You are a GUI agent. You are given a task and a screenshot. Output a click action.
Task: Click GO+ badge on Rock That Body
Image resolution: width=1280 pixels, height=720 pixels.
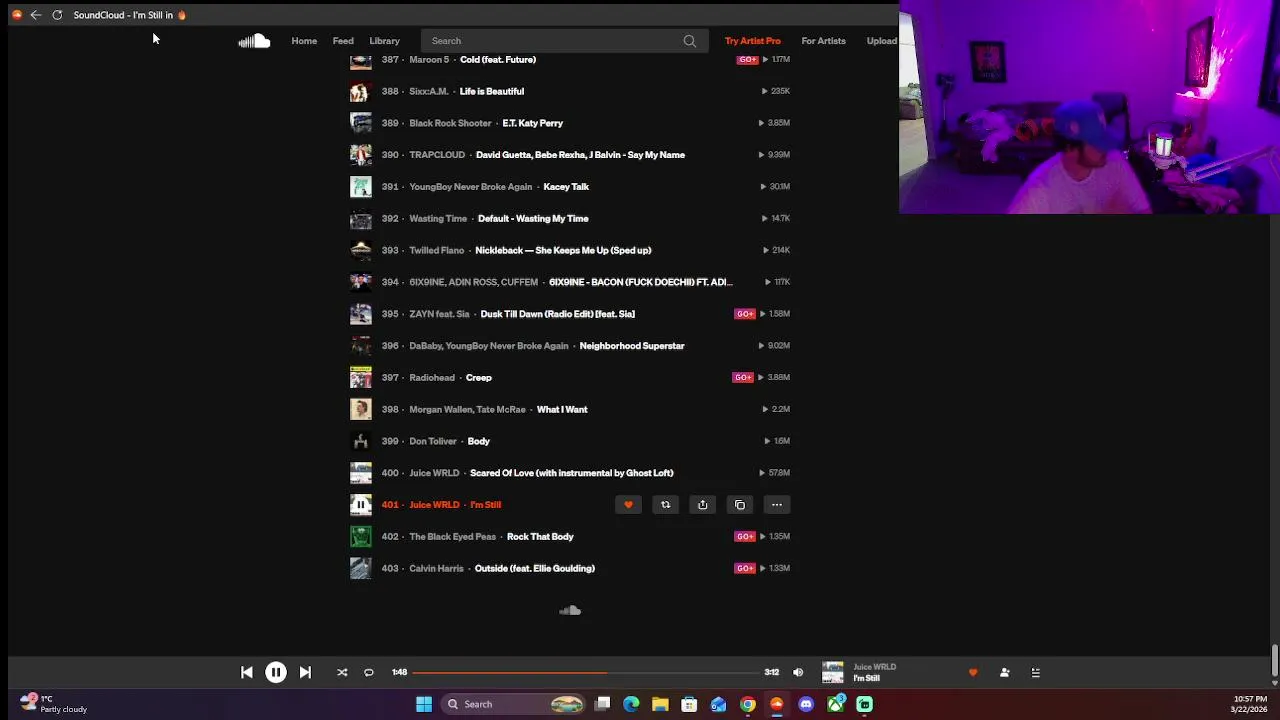[745, 537]
